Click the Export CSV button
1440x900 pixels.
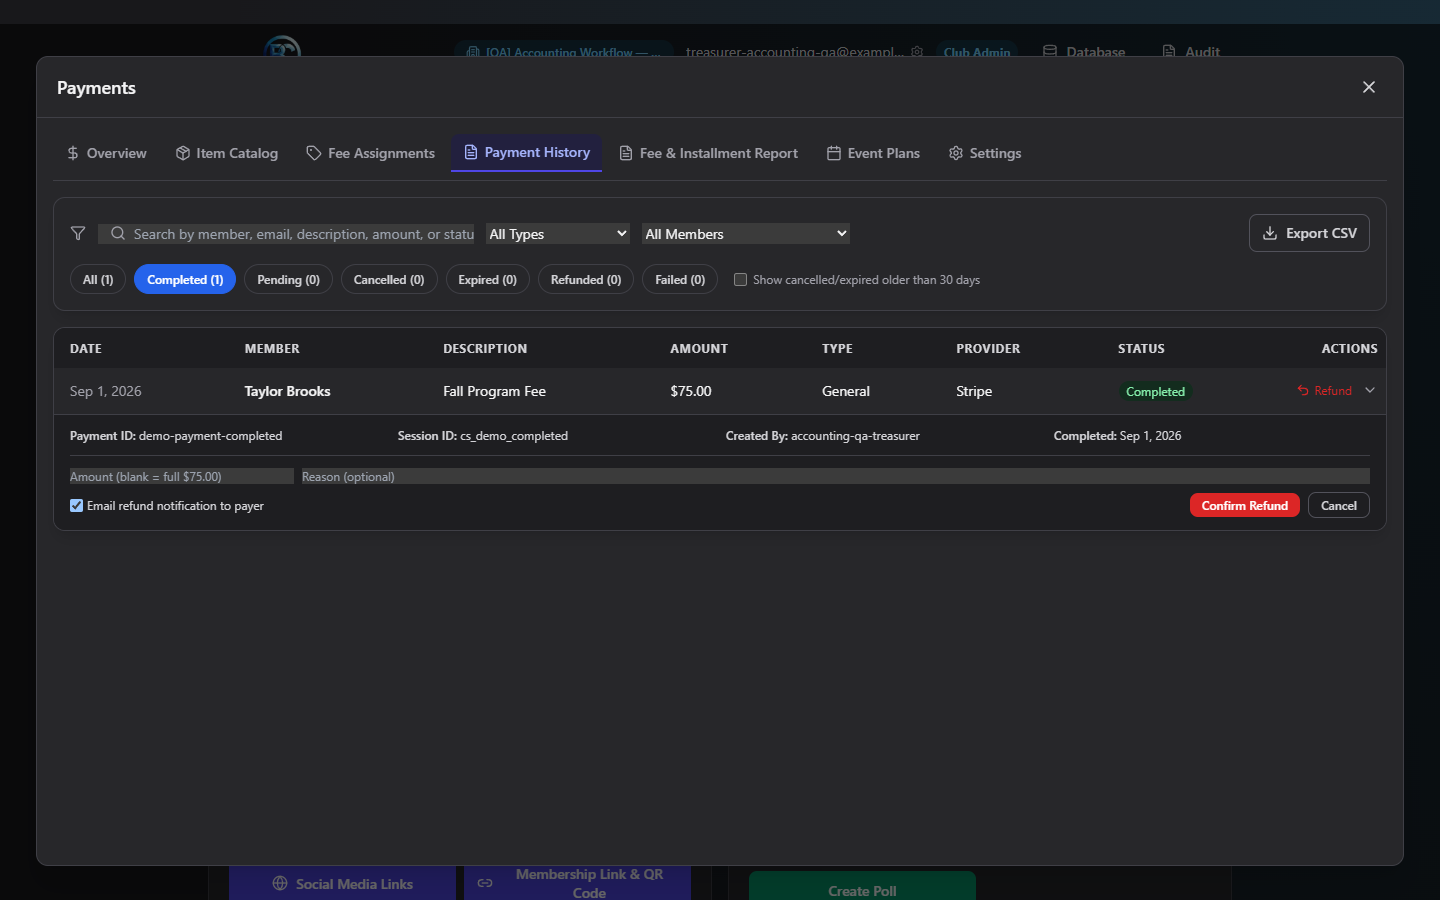coord(1309,233)
